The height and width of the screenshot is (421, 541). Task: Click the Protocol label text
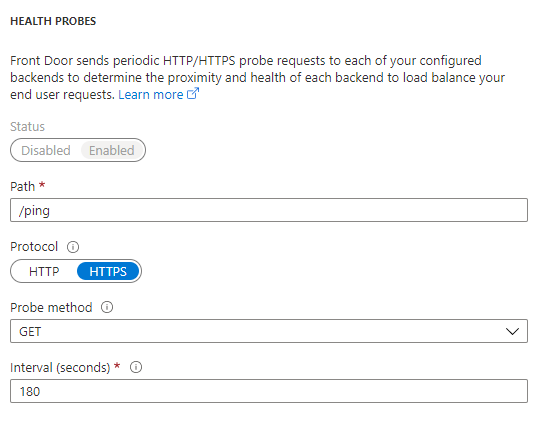point(34,247)
